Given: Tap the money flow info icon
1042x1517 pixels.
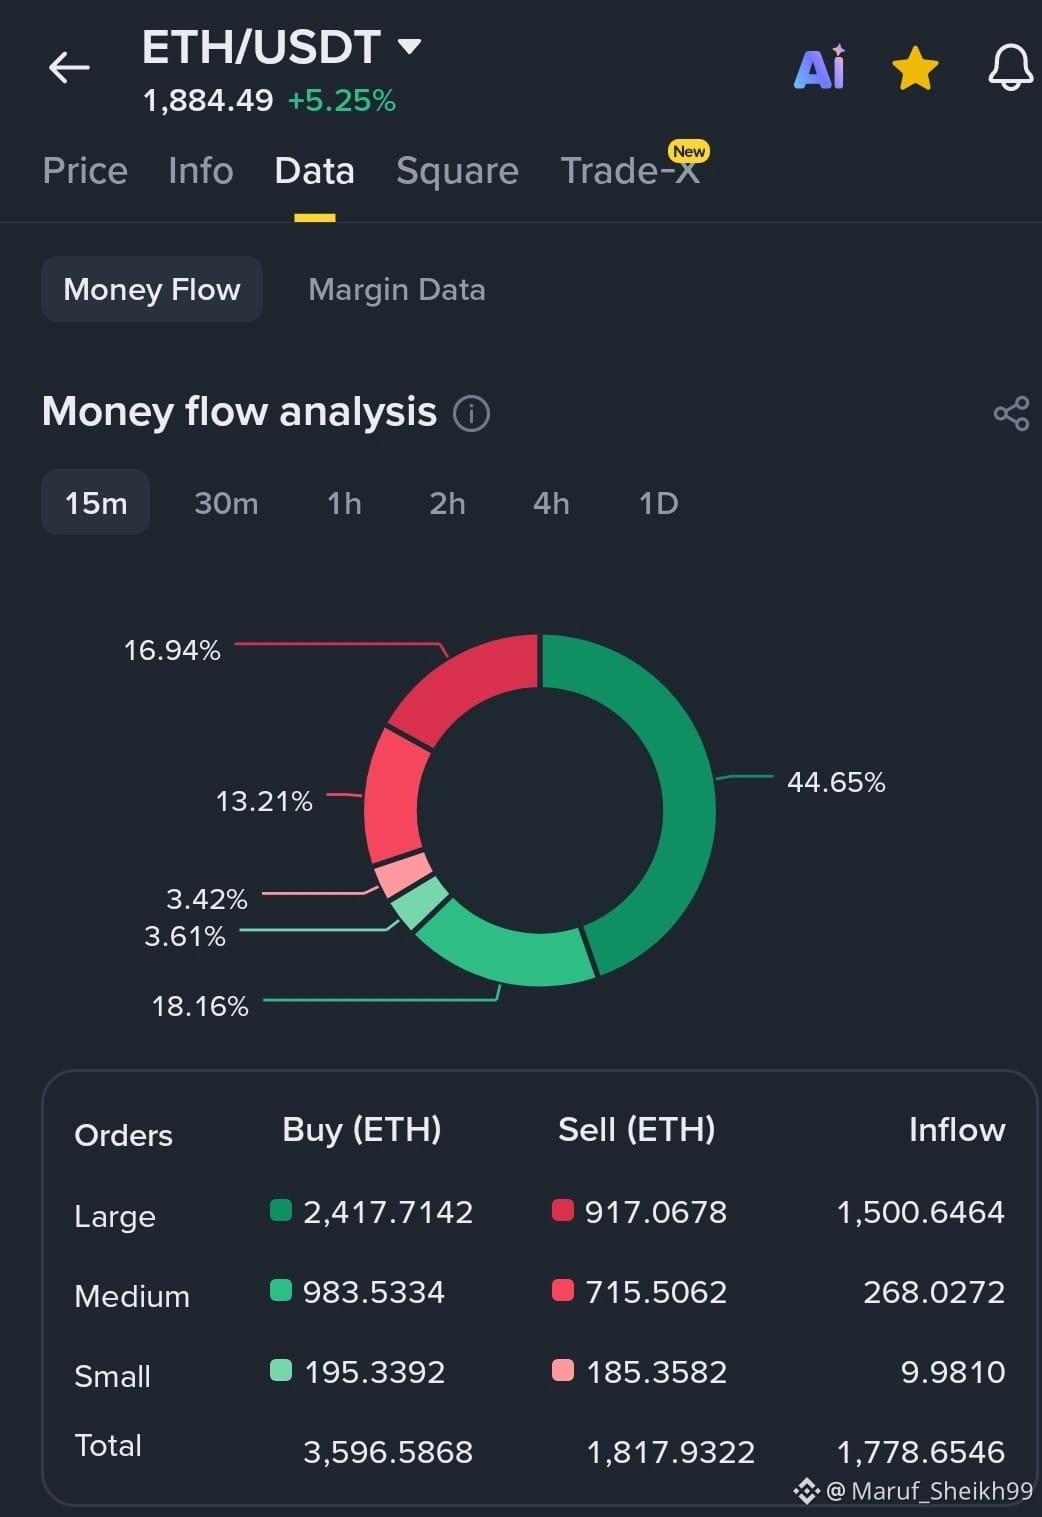Looking at the screenshot, I should point(472,413).
